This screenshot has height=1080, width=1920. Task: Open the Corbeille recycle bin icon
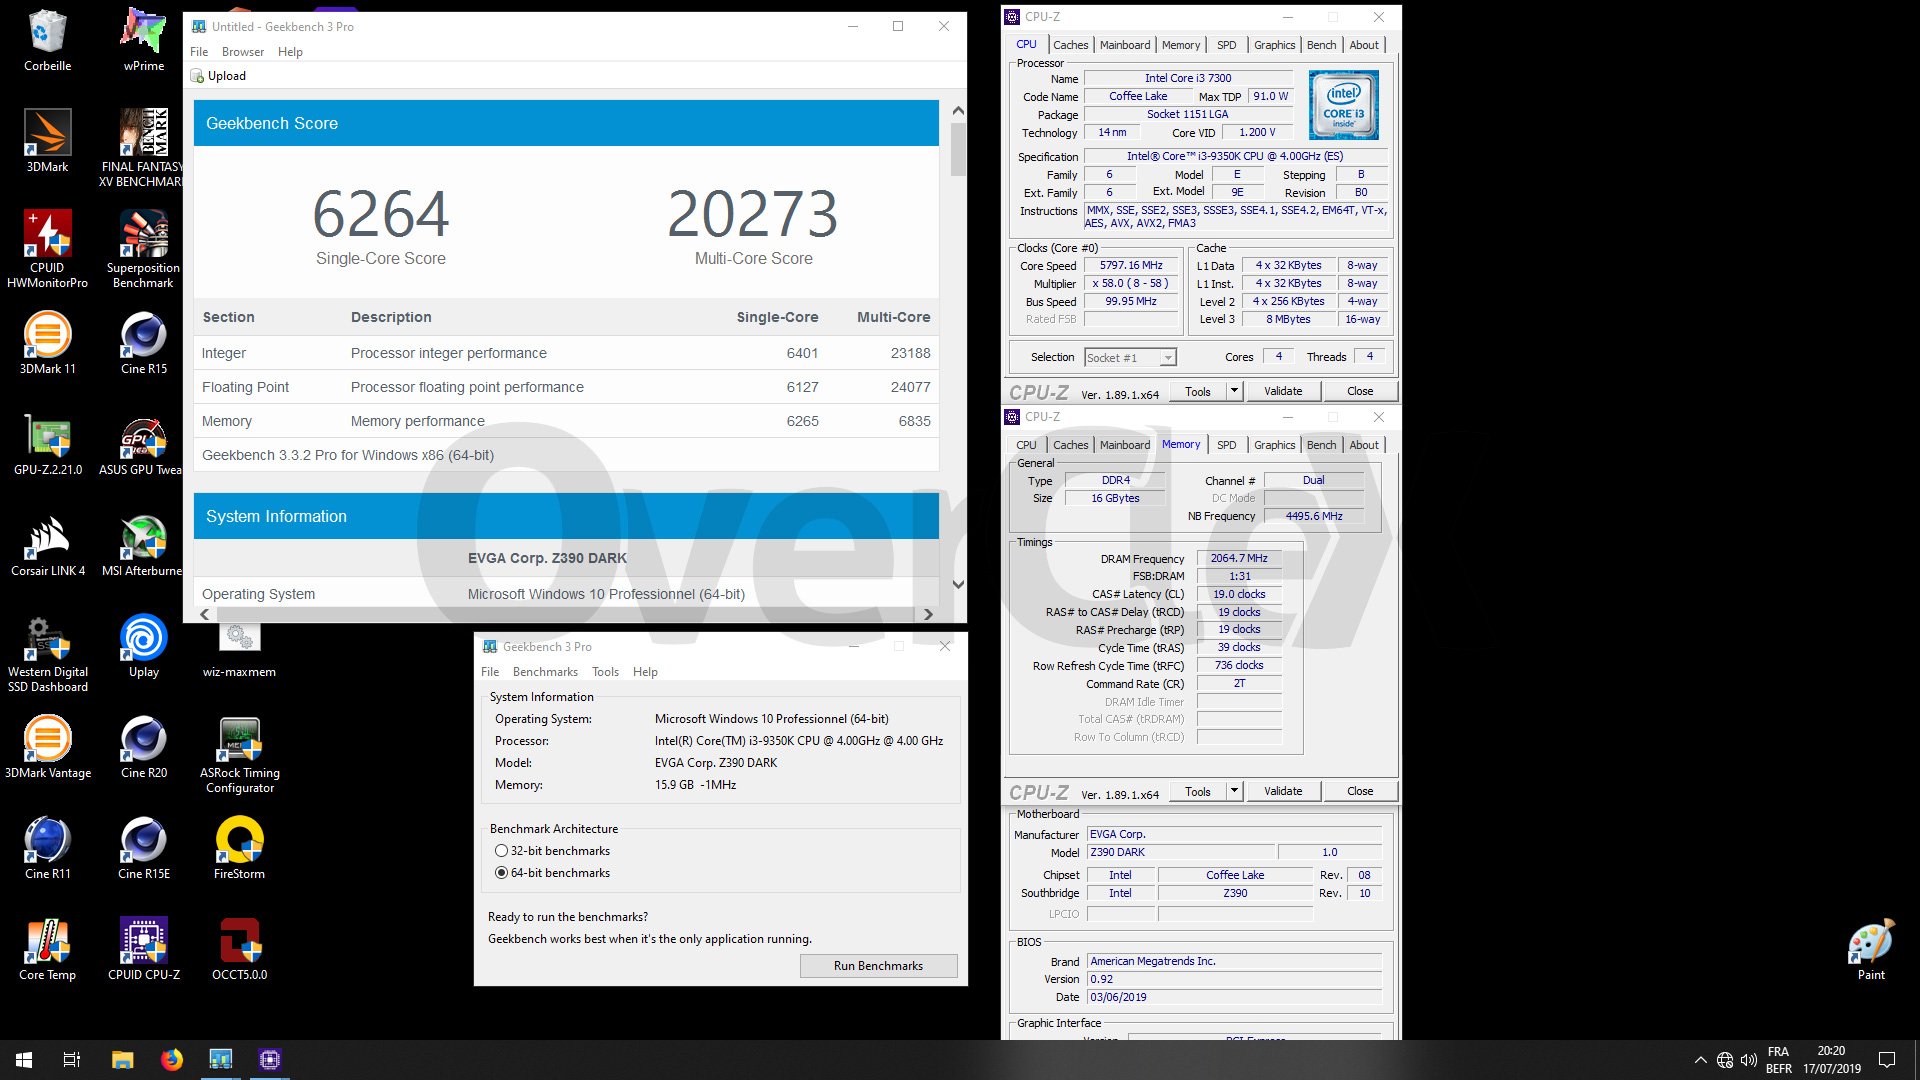point(47,40)
